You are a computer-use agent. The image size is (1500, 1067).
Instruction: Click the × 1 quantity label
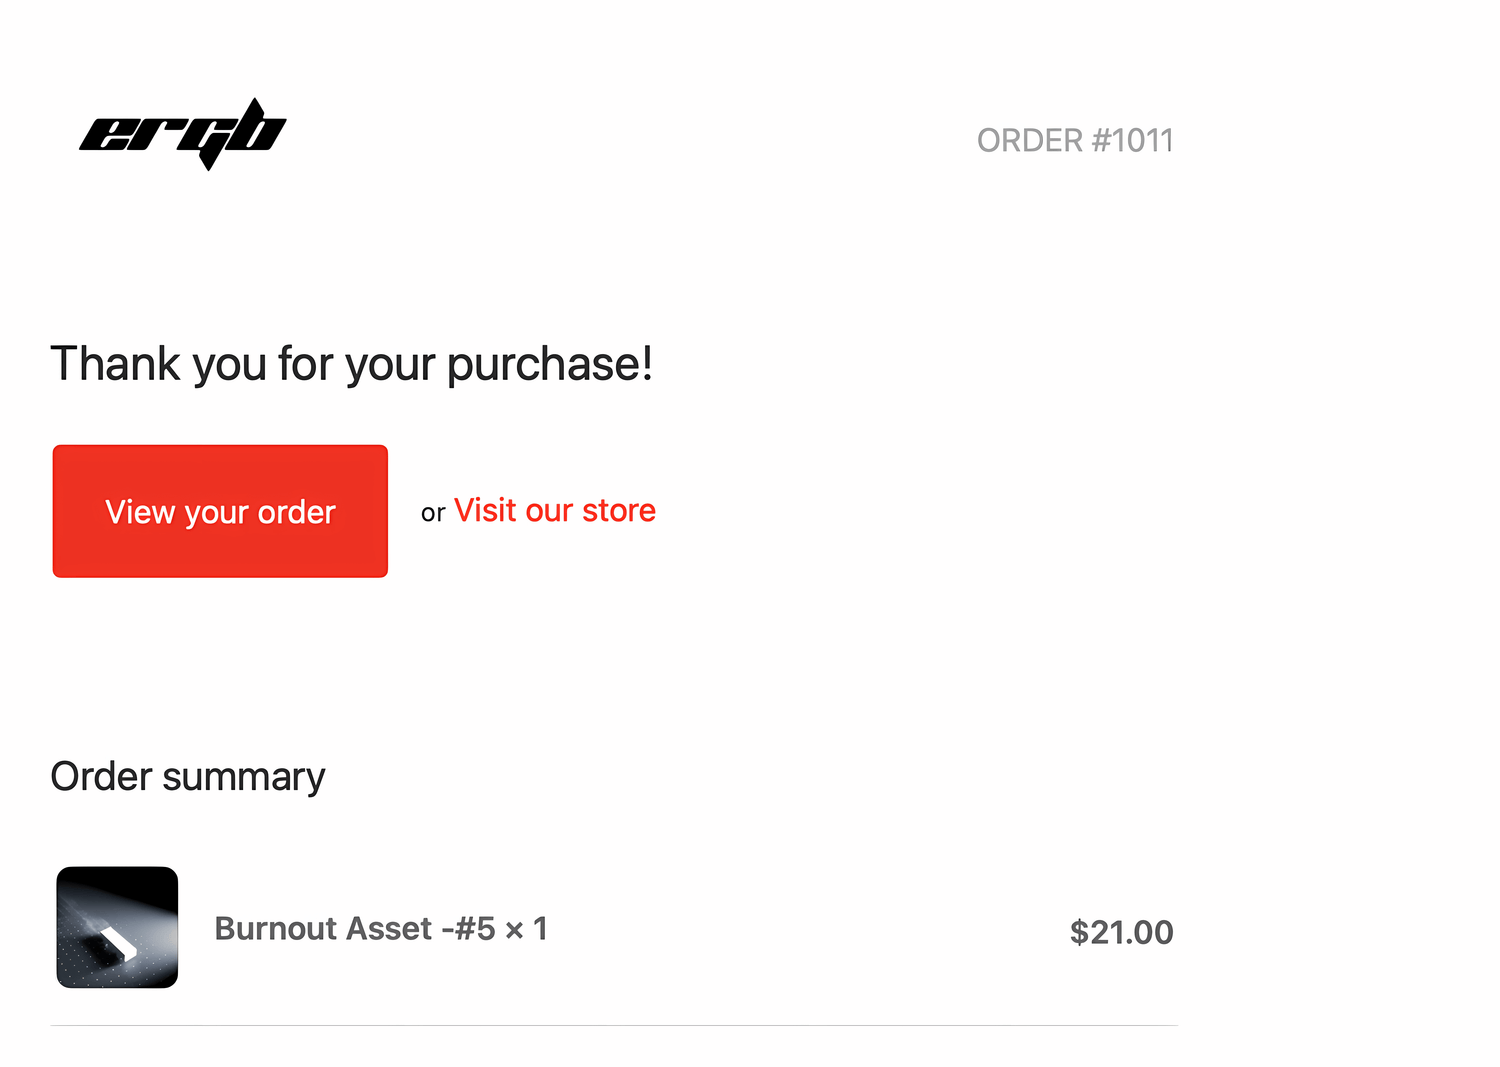(x=526, y=929)
